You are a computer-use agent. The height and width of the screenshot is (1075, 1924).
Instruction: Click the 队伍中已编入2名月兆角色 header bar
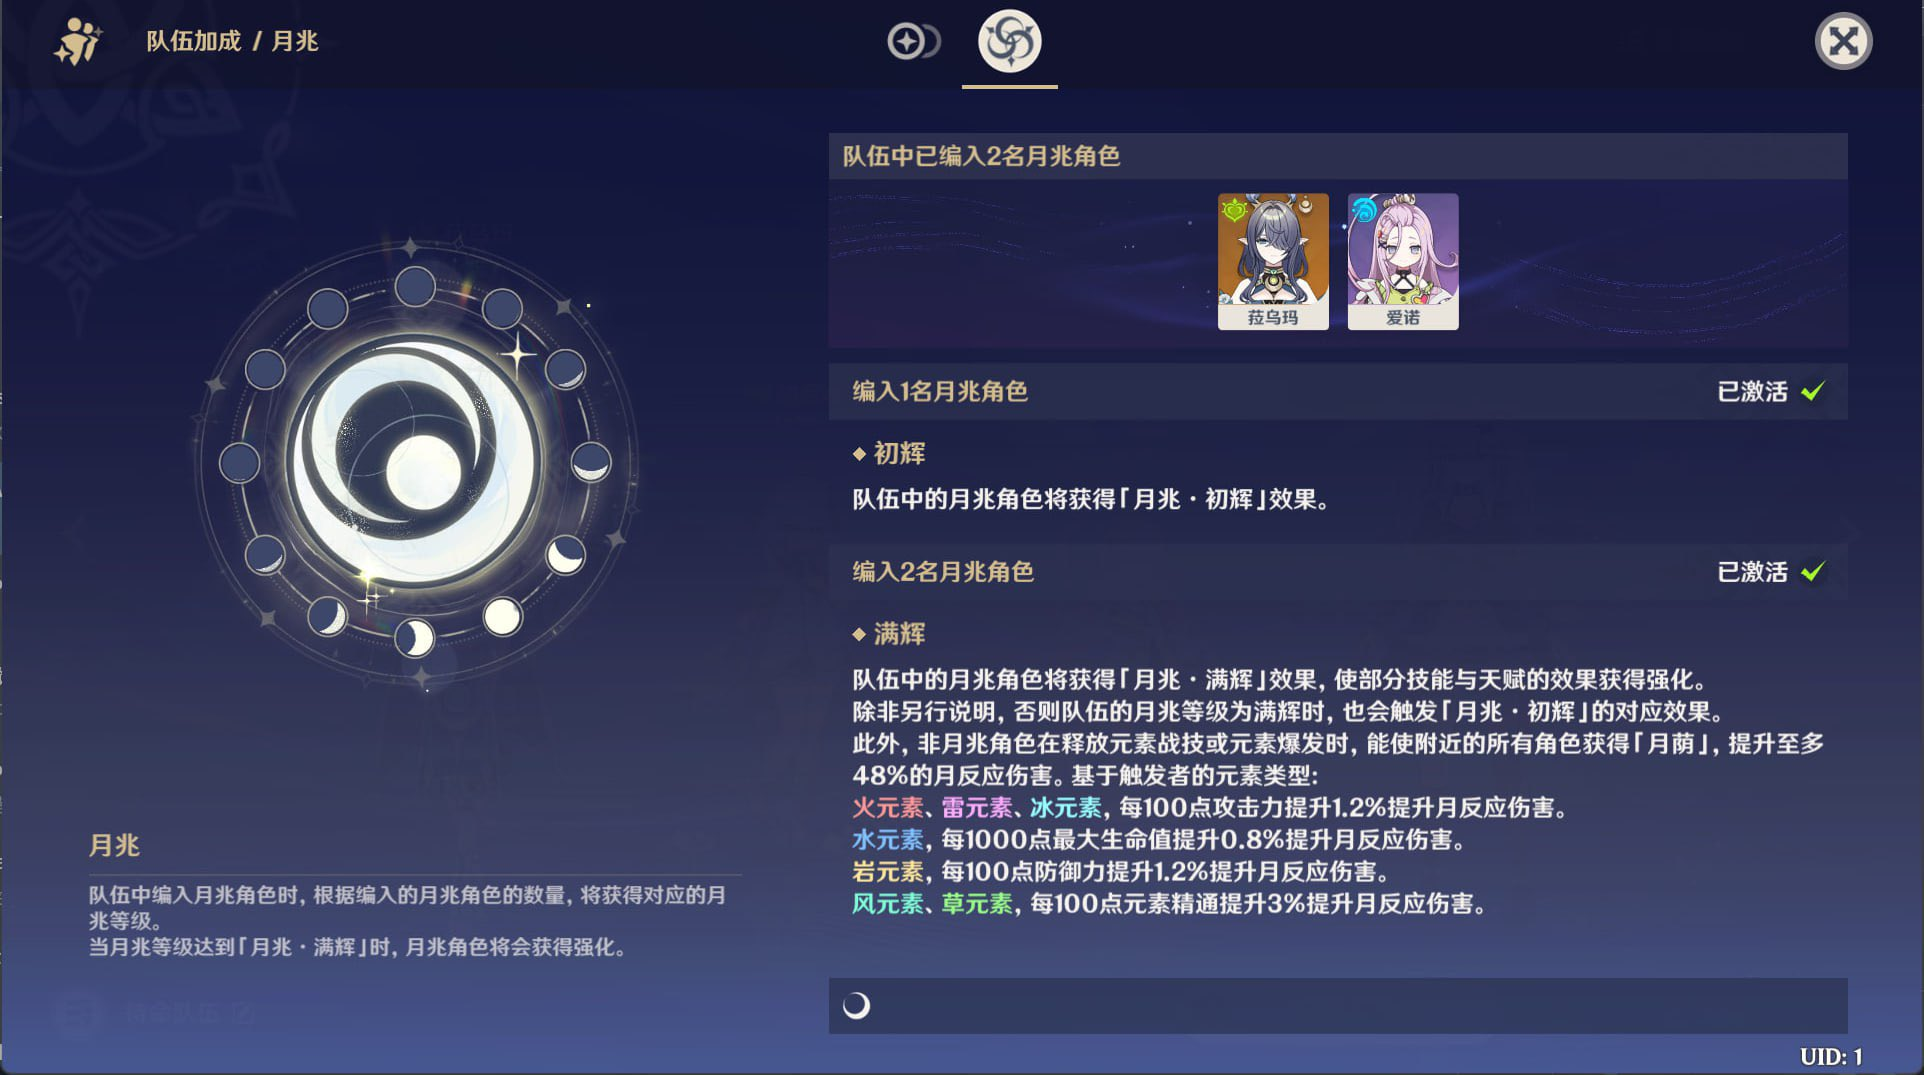1338,156
